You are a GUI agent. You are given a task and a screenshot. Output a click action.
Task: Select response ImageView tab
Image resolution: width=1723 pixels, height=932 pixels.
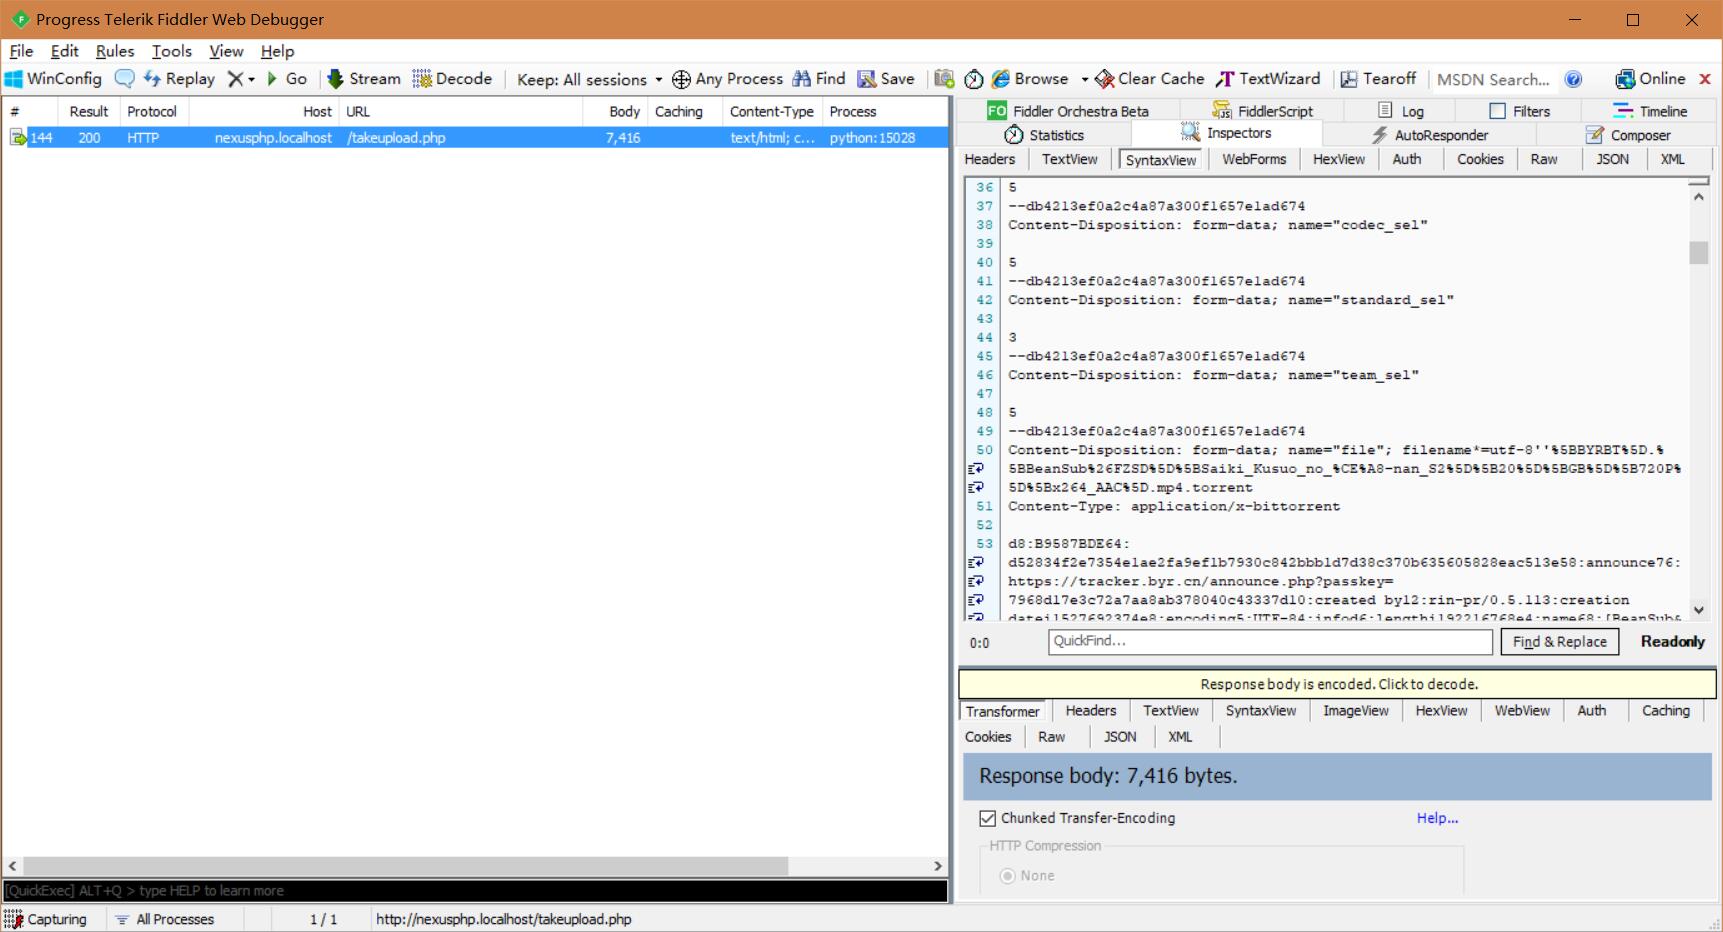pyautogui.click(x=1355, y=711)
